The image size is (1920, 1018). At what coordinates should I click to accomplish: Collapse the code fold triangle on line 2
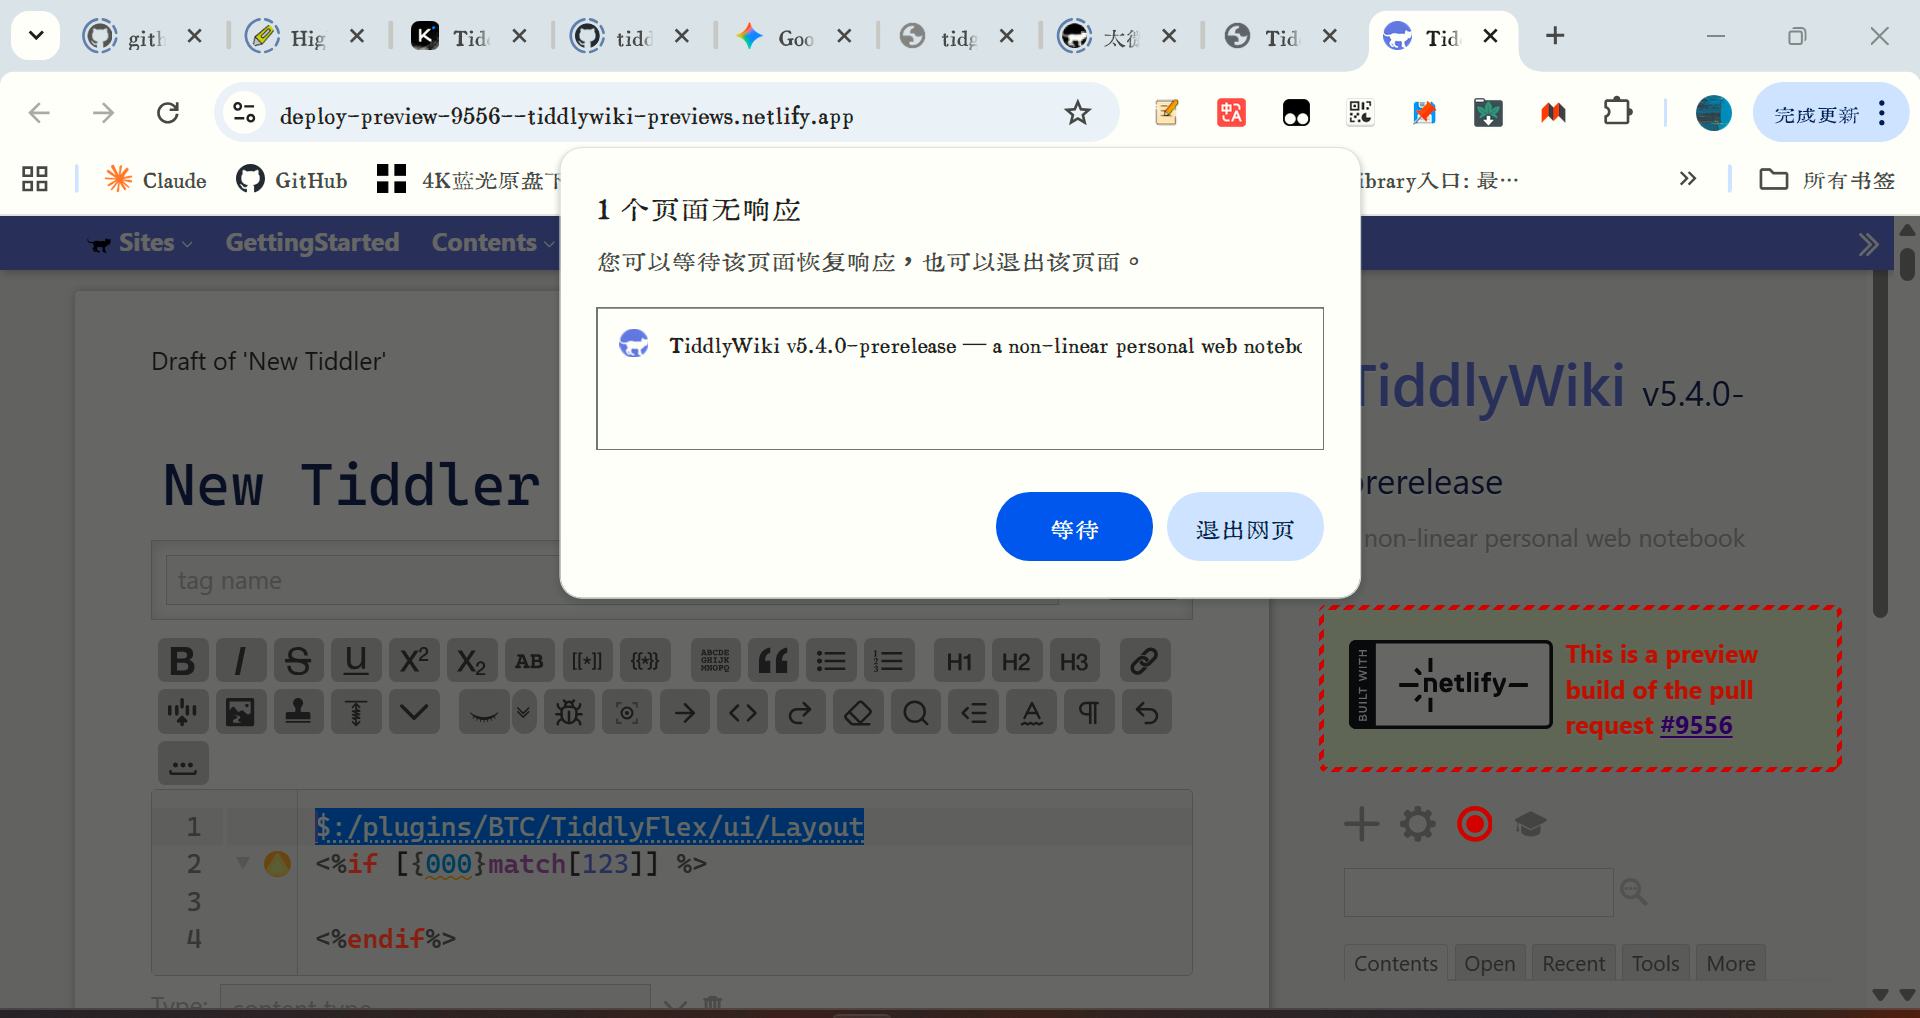(x=242, y=863)
